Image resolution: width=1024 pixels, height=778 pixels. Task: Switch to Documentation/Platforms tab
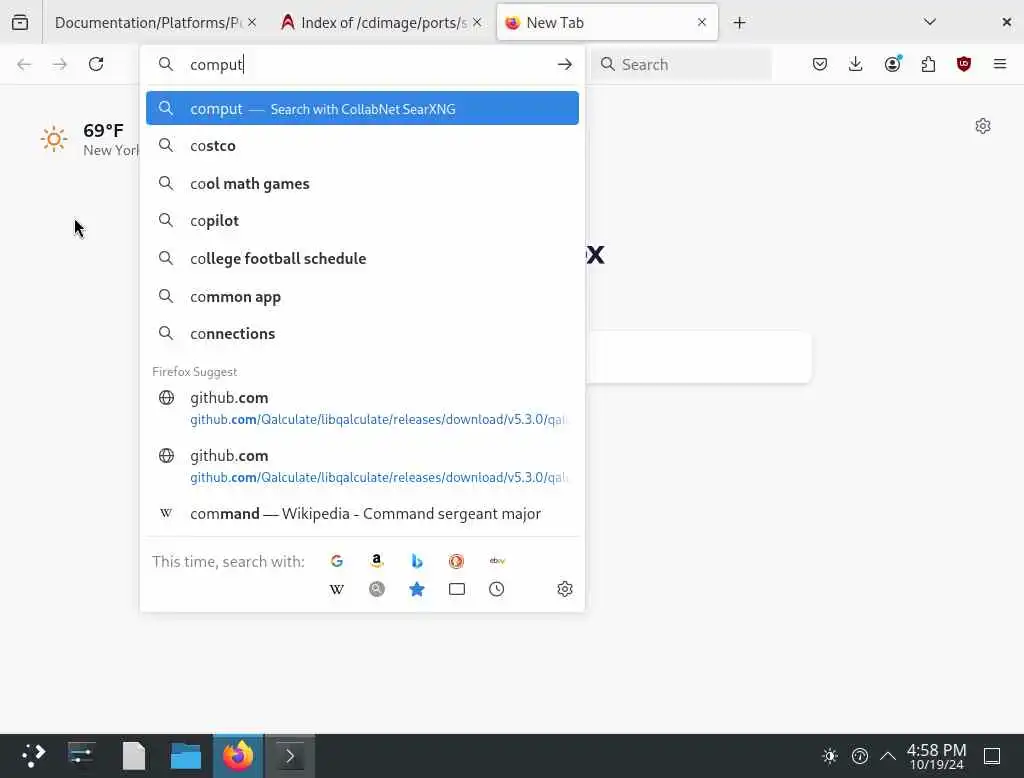point(148,23)
